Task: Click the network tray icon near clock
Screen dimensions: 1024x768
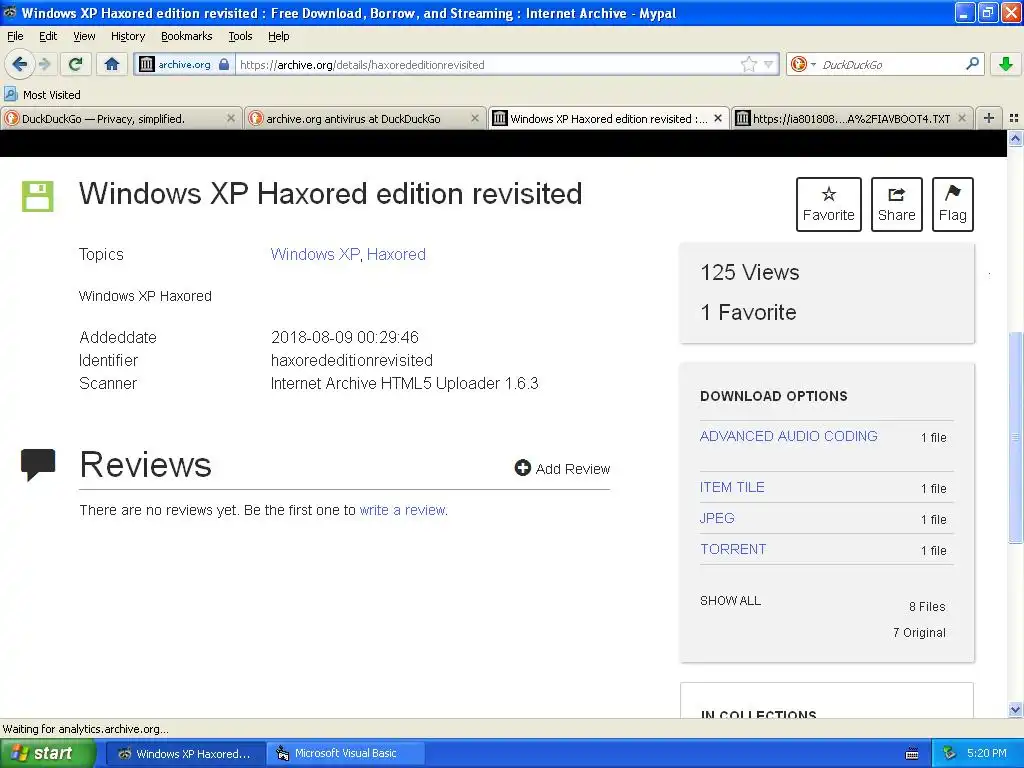Action: click(x=950, y=754)
